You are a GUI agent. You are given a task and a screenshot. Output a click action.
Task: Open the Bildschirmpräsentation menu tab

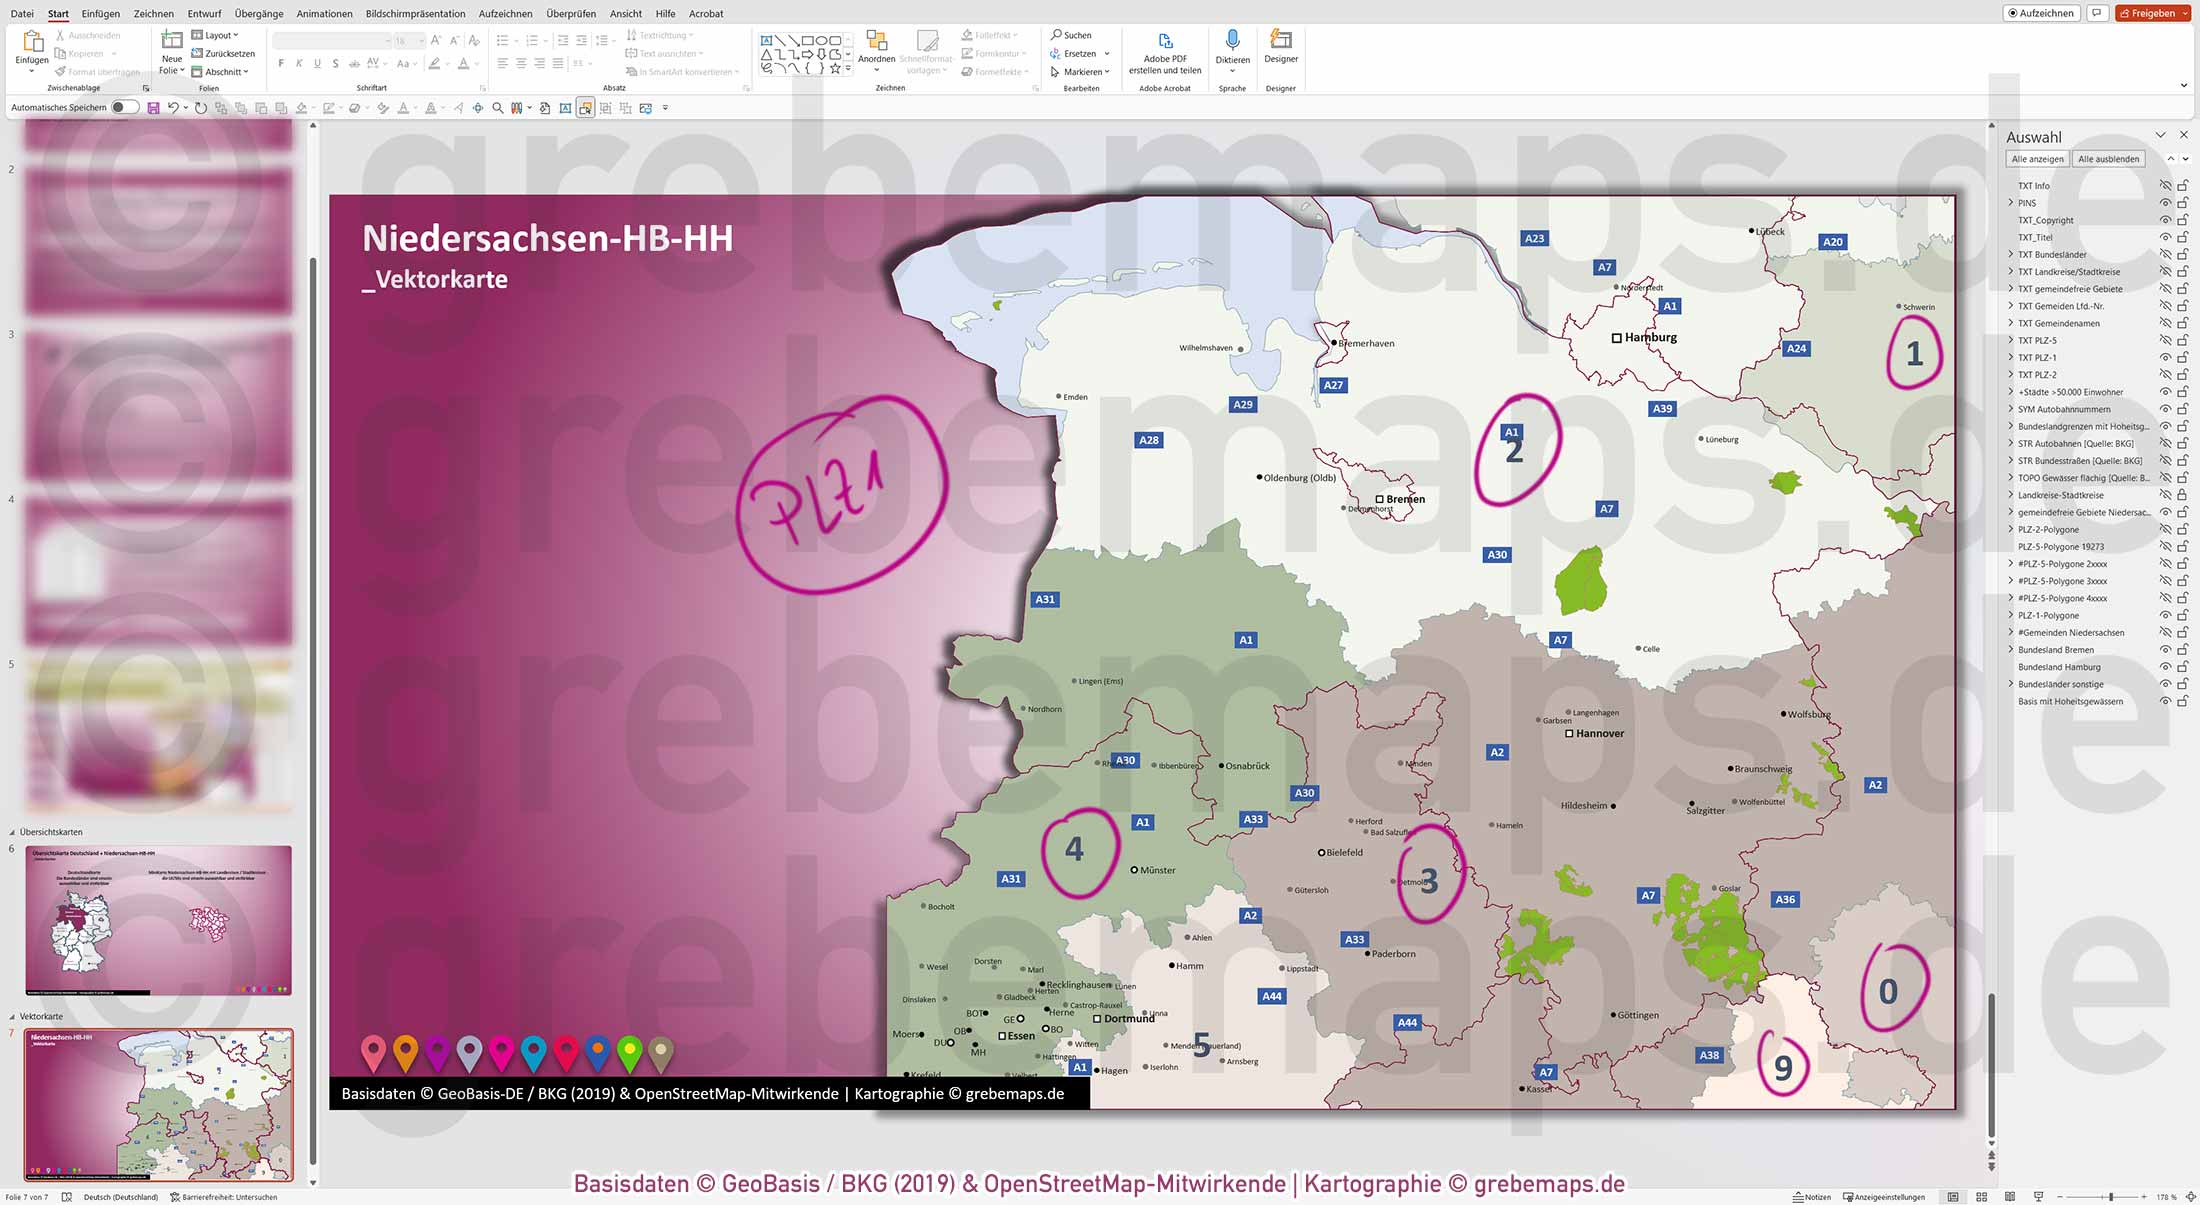pyautogui.click(x=415, y=13)
